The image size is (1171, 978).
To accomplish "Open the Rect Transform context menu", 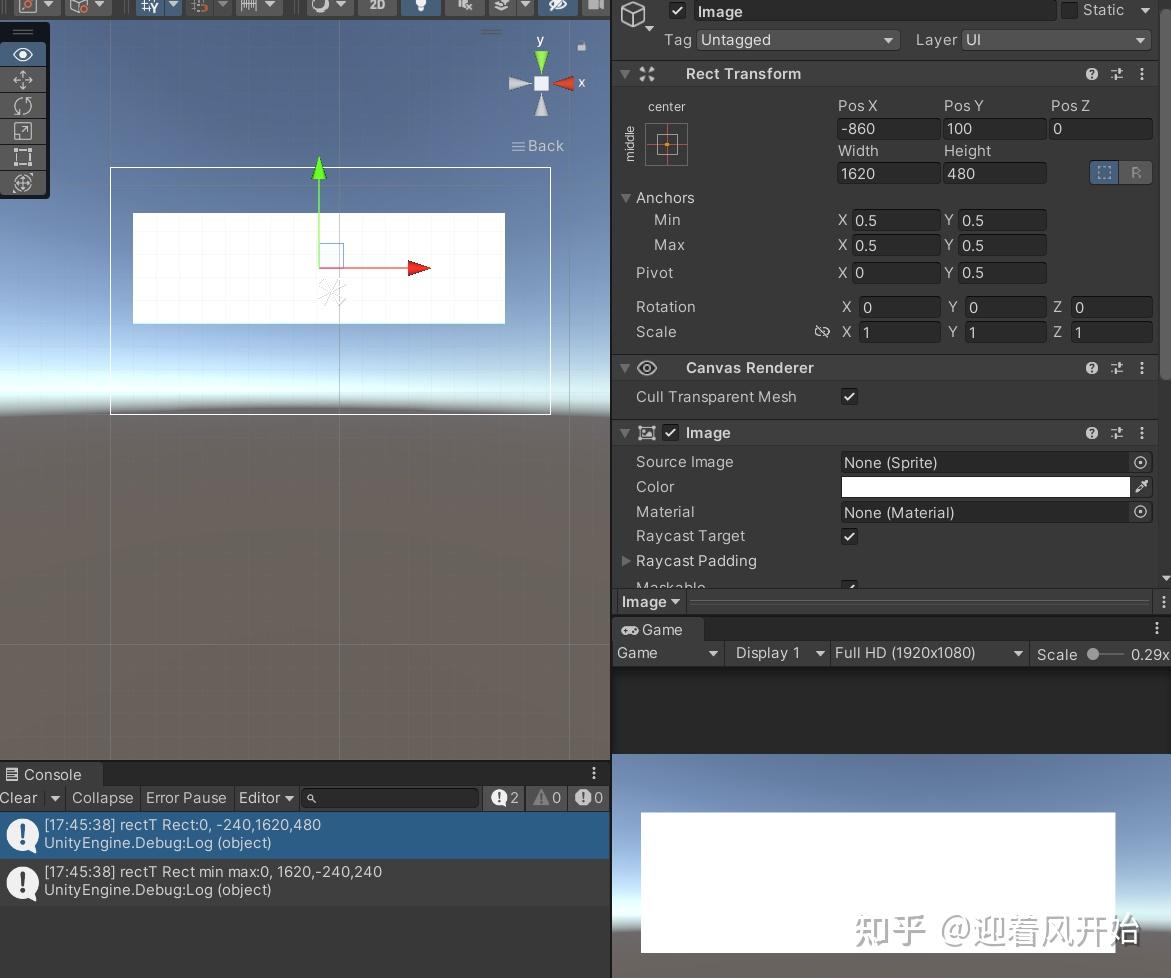I will tap(1142, 73).
